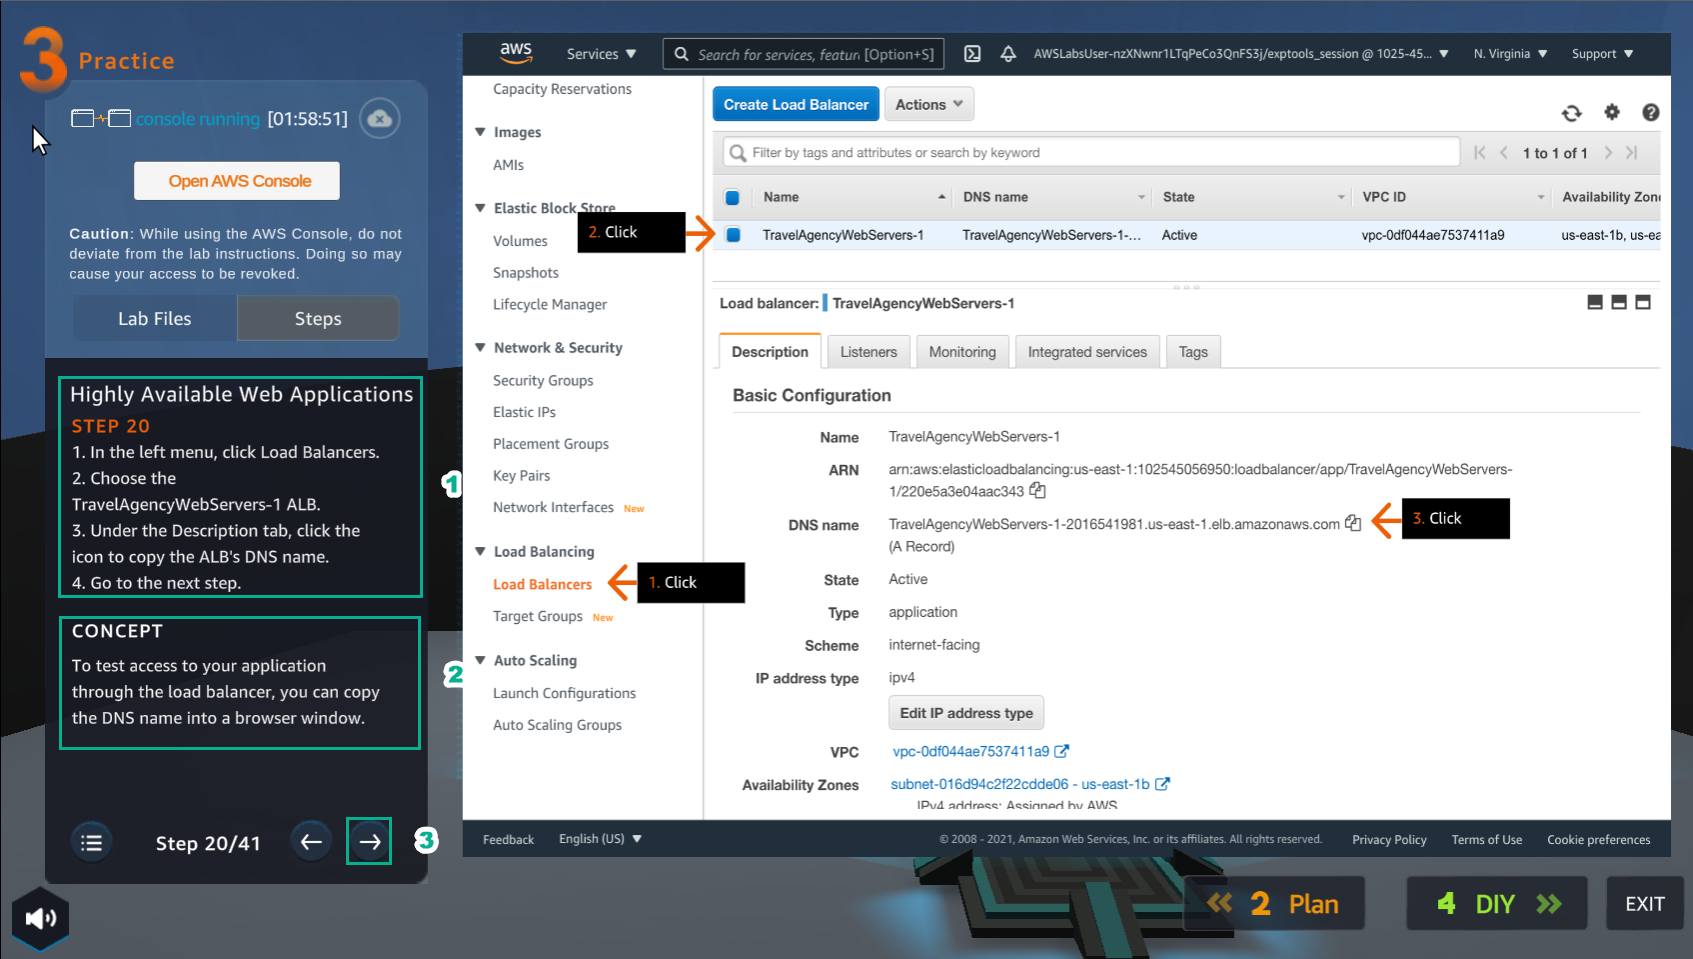1693x959 pixels.
Task: Advance to the next lab step
Action: click(369, 842)
